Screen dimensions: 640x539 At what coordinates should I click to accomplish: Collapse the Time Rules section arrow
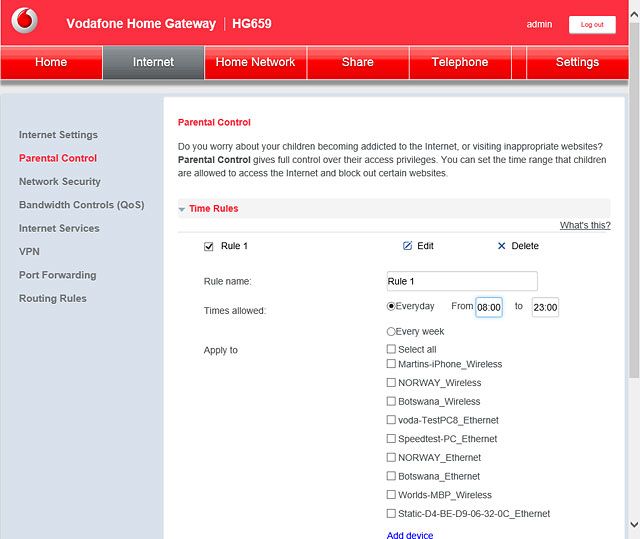tap(182, 209)
